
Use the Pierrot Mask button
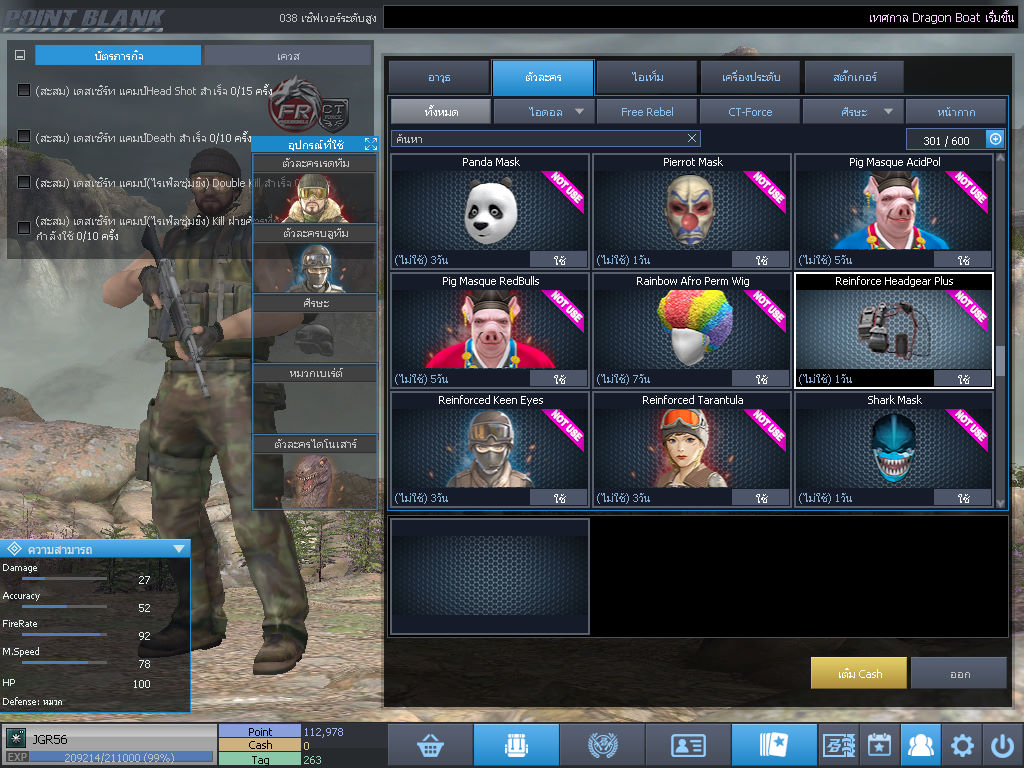(x=761, y=260)
